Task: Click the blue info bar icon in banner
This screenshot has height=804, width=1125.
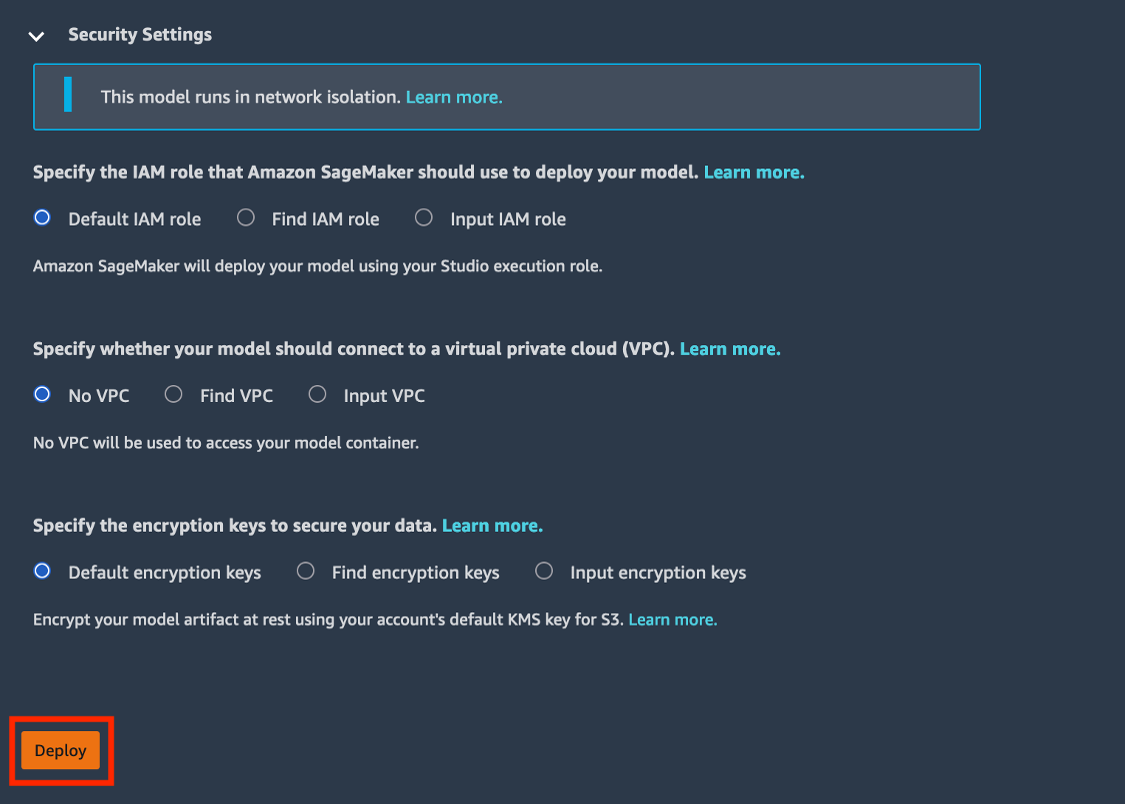Action: pyautogui.click(x=68, y=96)
